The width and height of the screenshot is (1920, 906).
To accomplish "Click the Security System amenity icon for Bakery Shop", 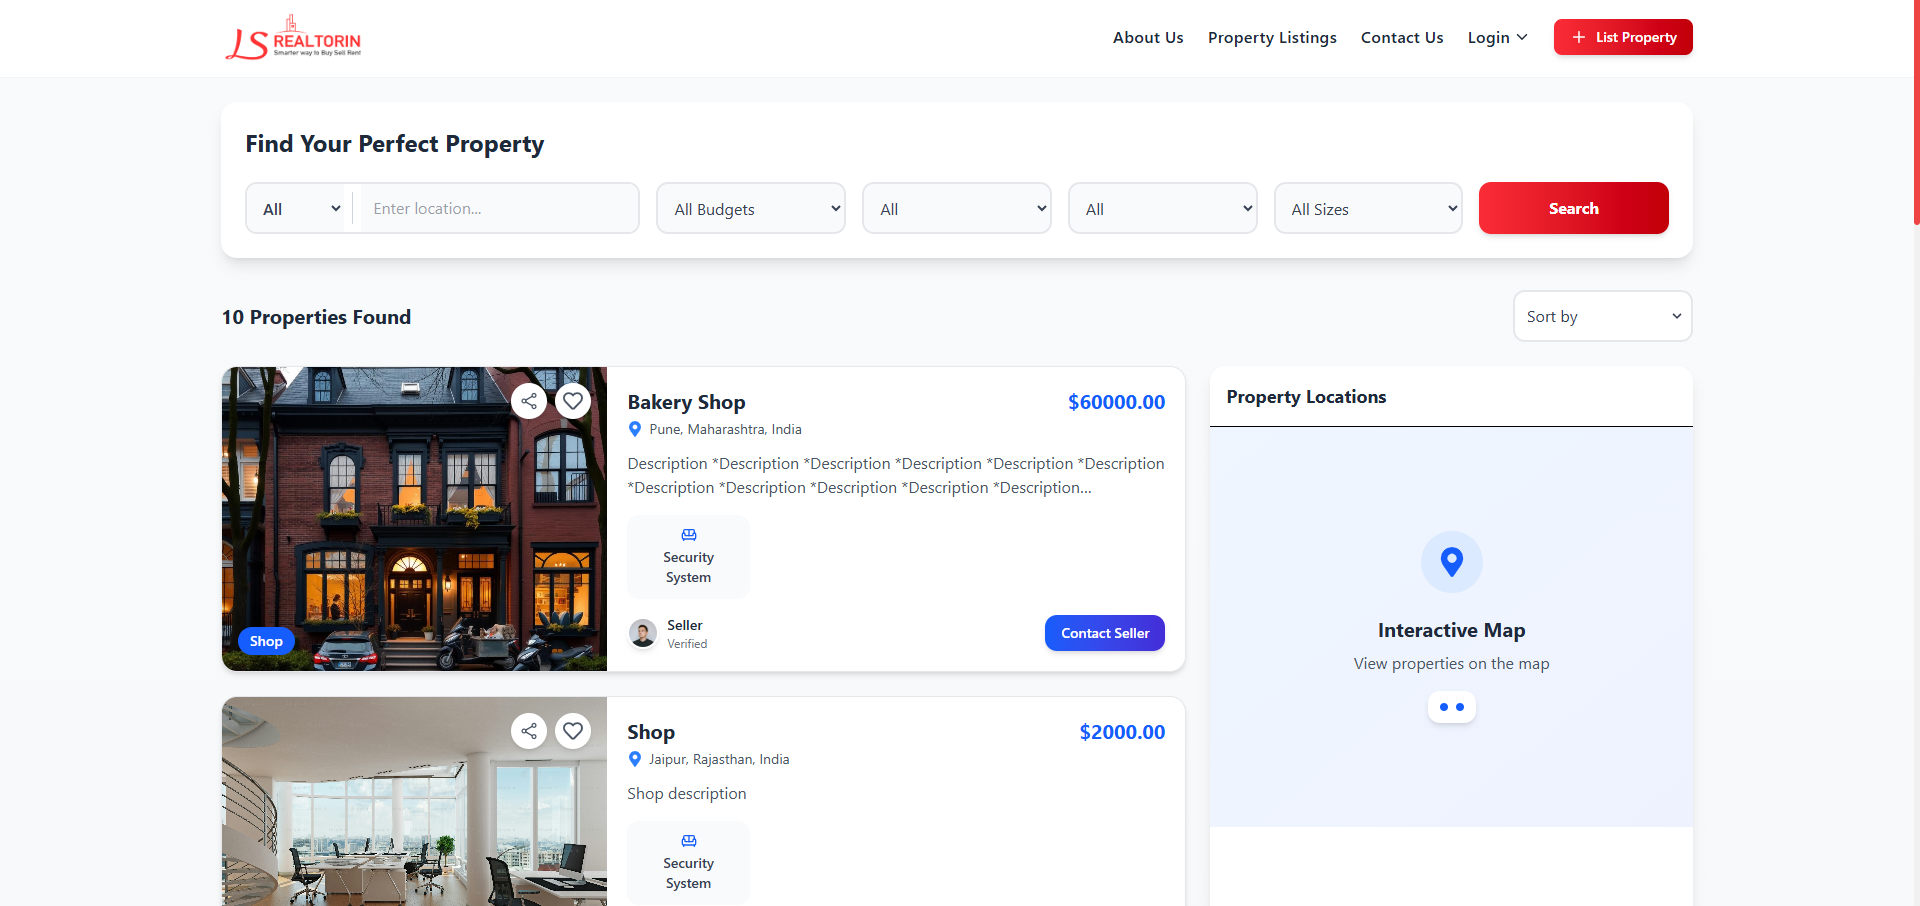I will (x=689, y=535).
